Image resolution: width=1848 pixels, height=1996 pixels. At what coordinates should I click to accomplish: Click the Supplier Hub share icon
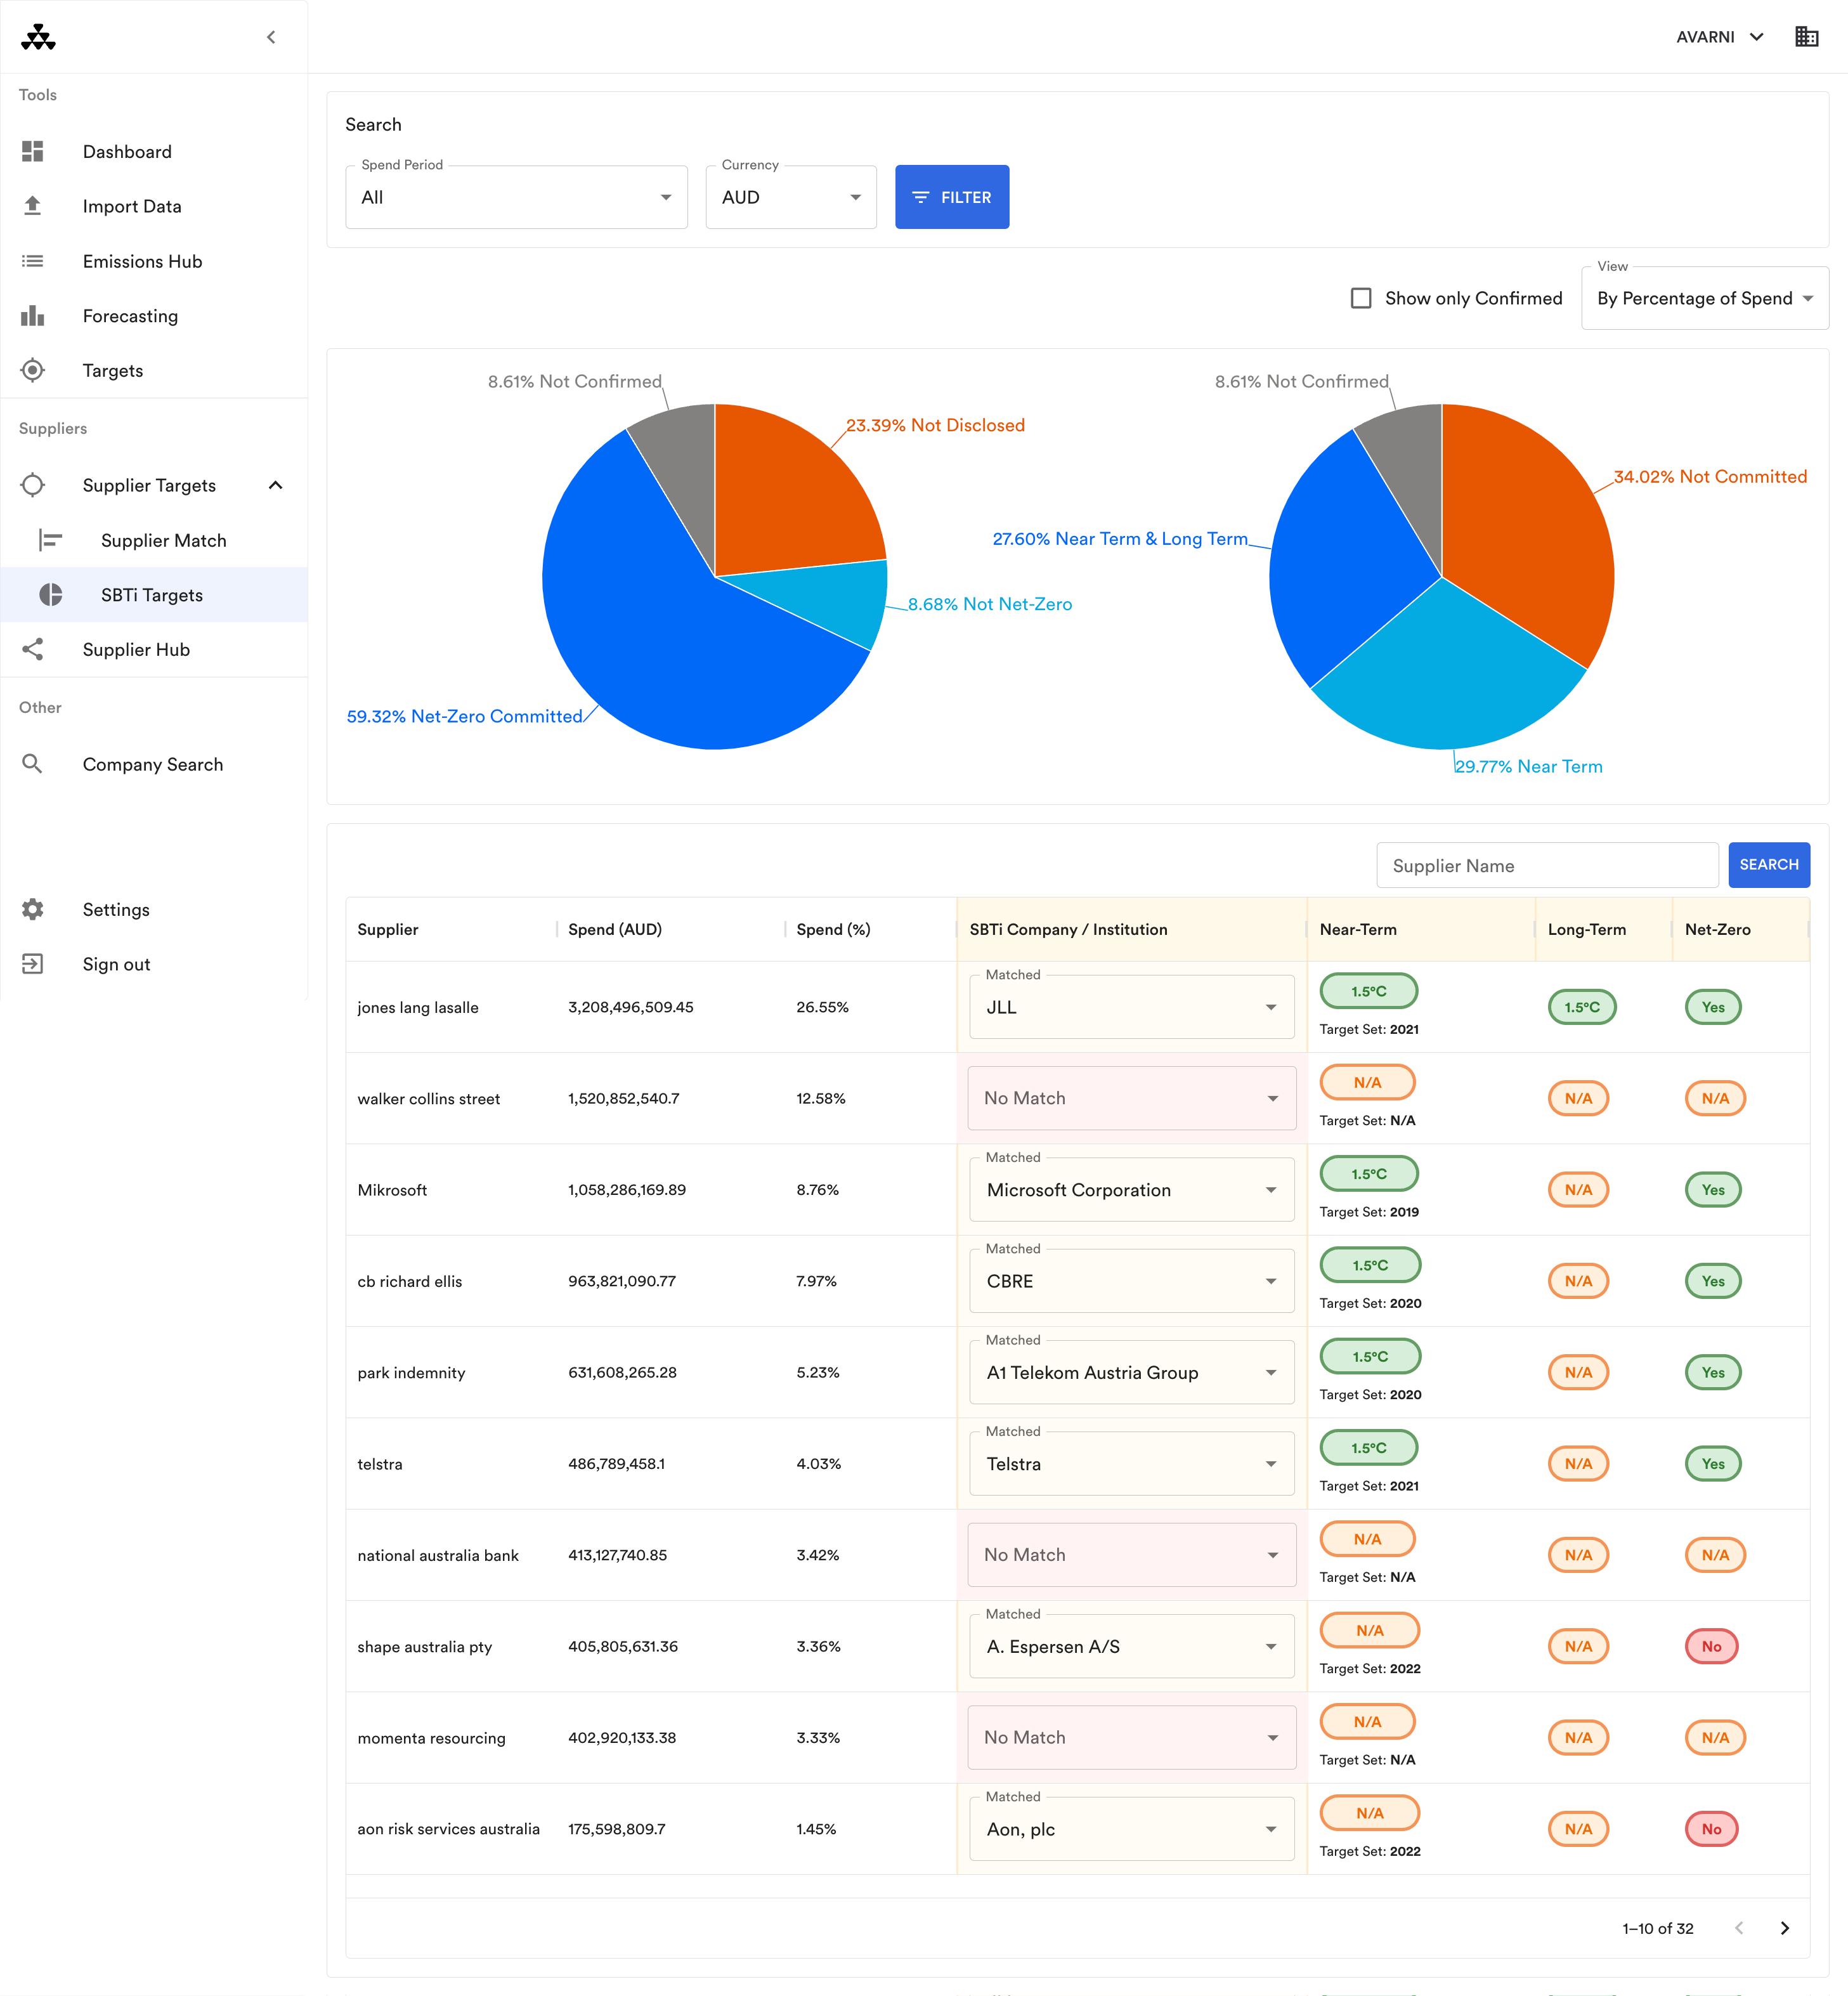(32, 649)
